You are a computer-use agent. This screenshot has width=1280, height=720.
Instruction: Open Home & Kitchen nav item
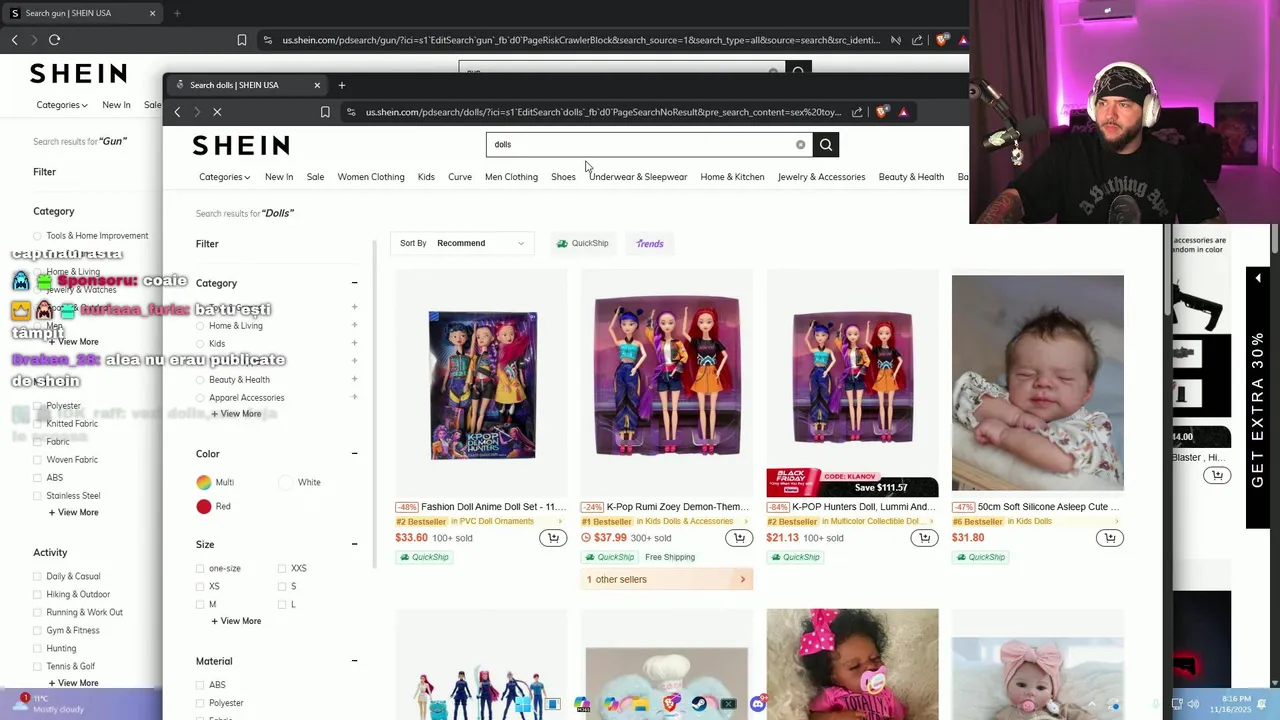732,177
